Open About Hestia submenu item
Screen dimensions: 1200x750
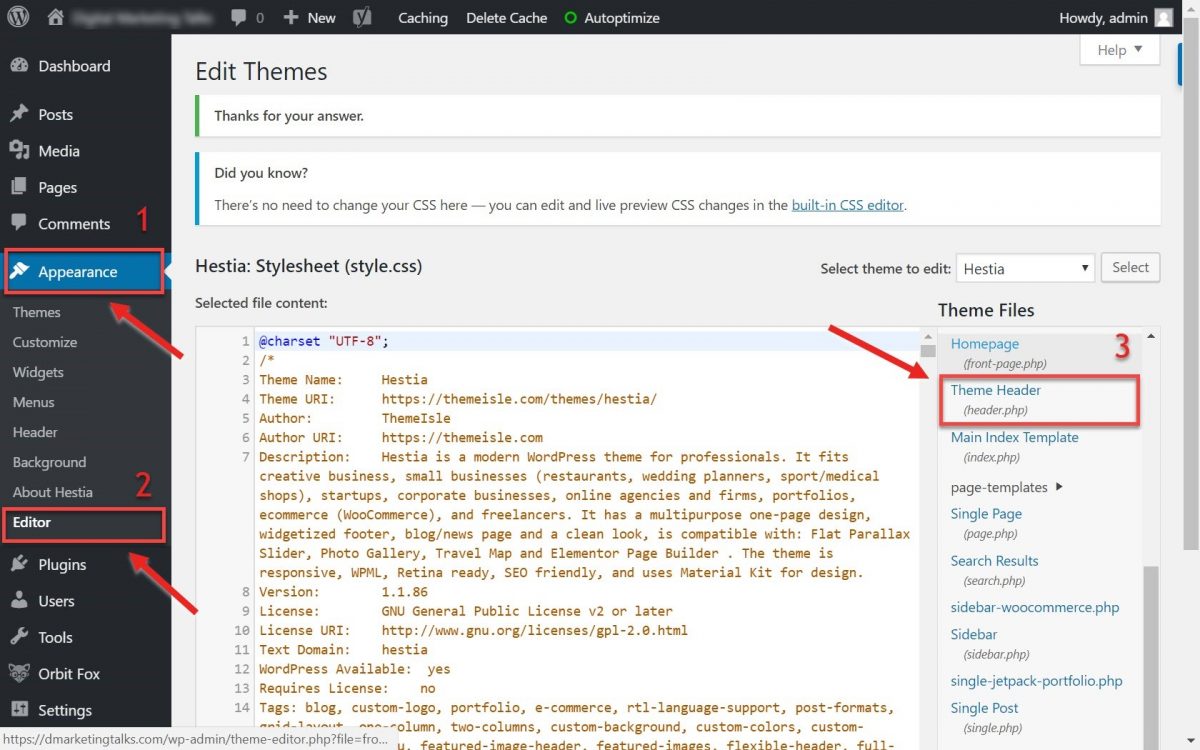[52, 492]
